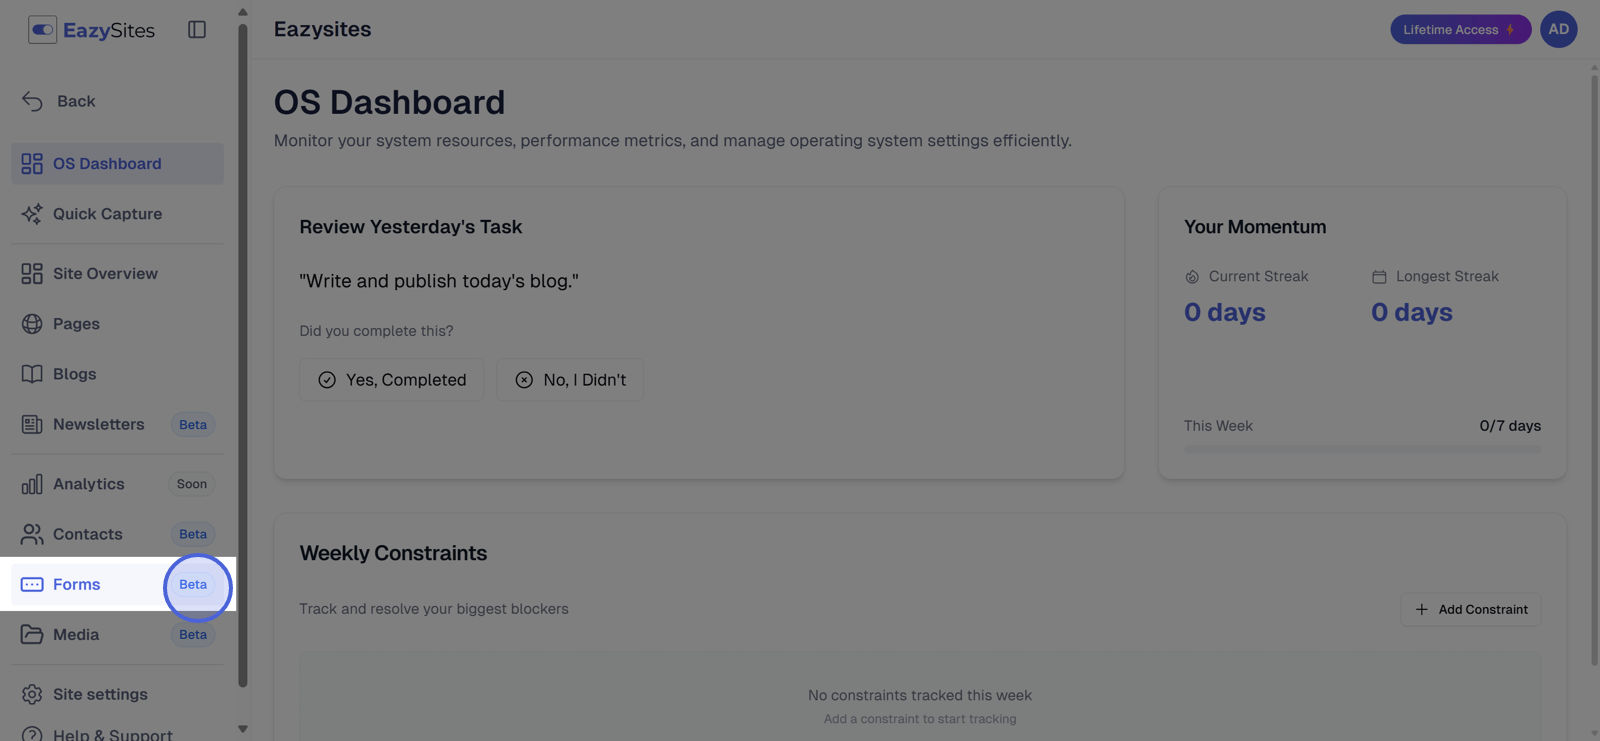Screen dimensions: 1600x741
Task: Open Analytics via the bar chart icon
Action: 32,484
